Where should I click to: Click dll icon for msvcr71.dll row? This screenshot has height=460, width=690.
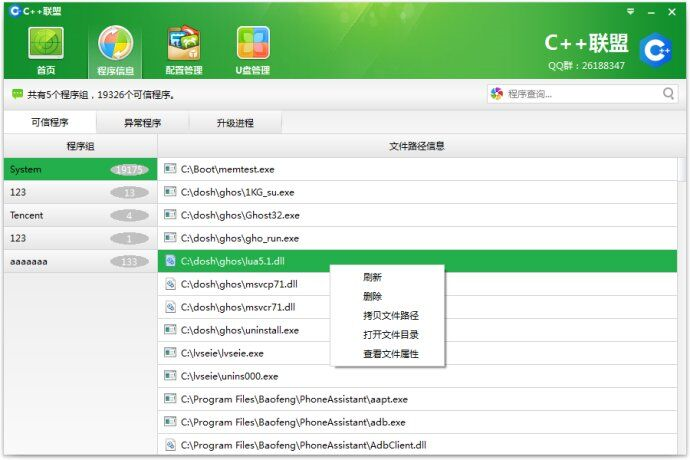[170, 306]
